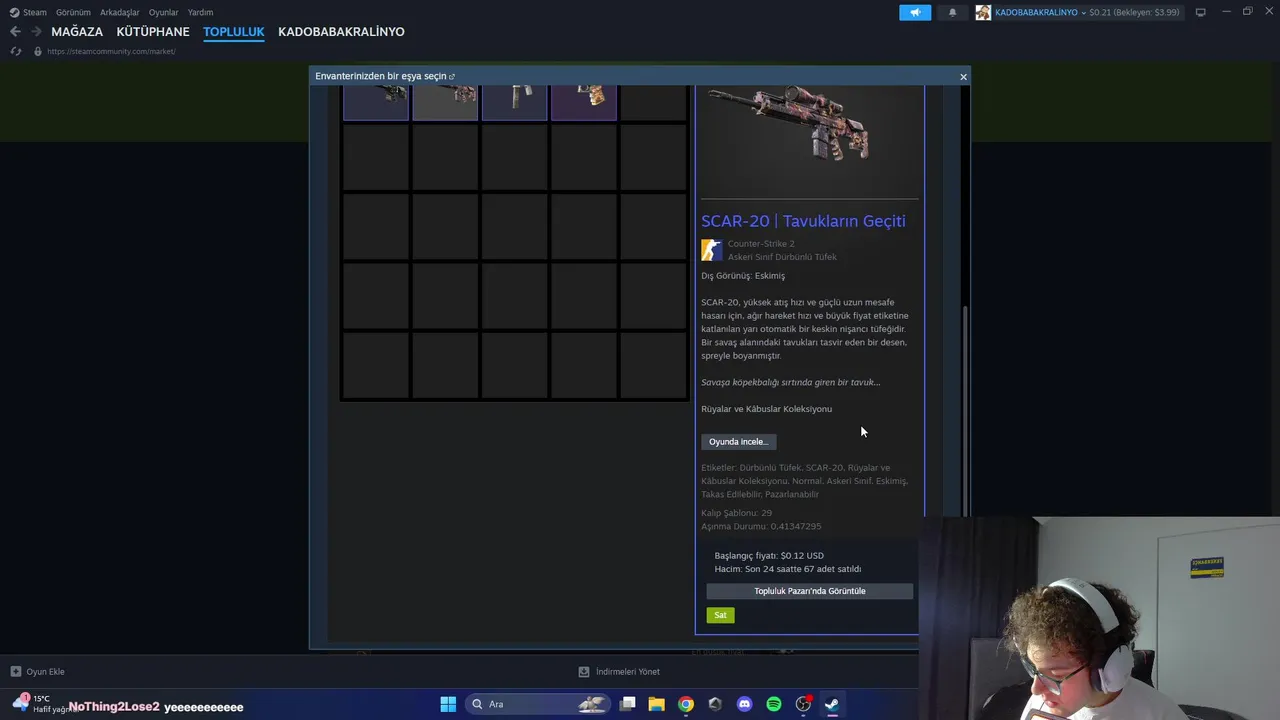The height and width of the screenshot is (720, 1280).
Task: Open the OBS icon with the red badge
Action: pos(803,704)
